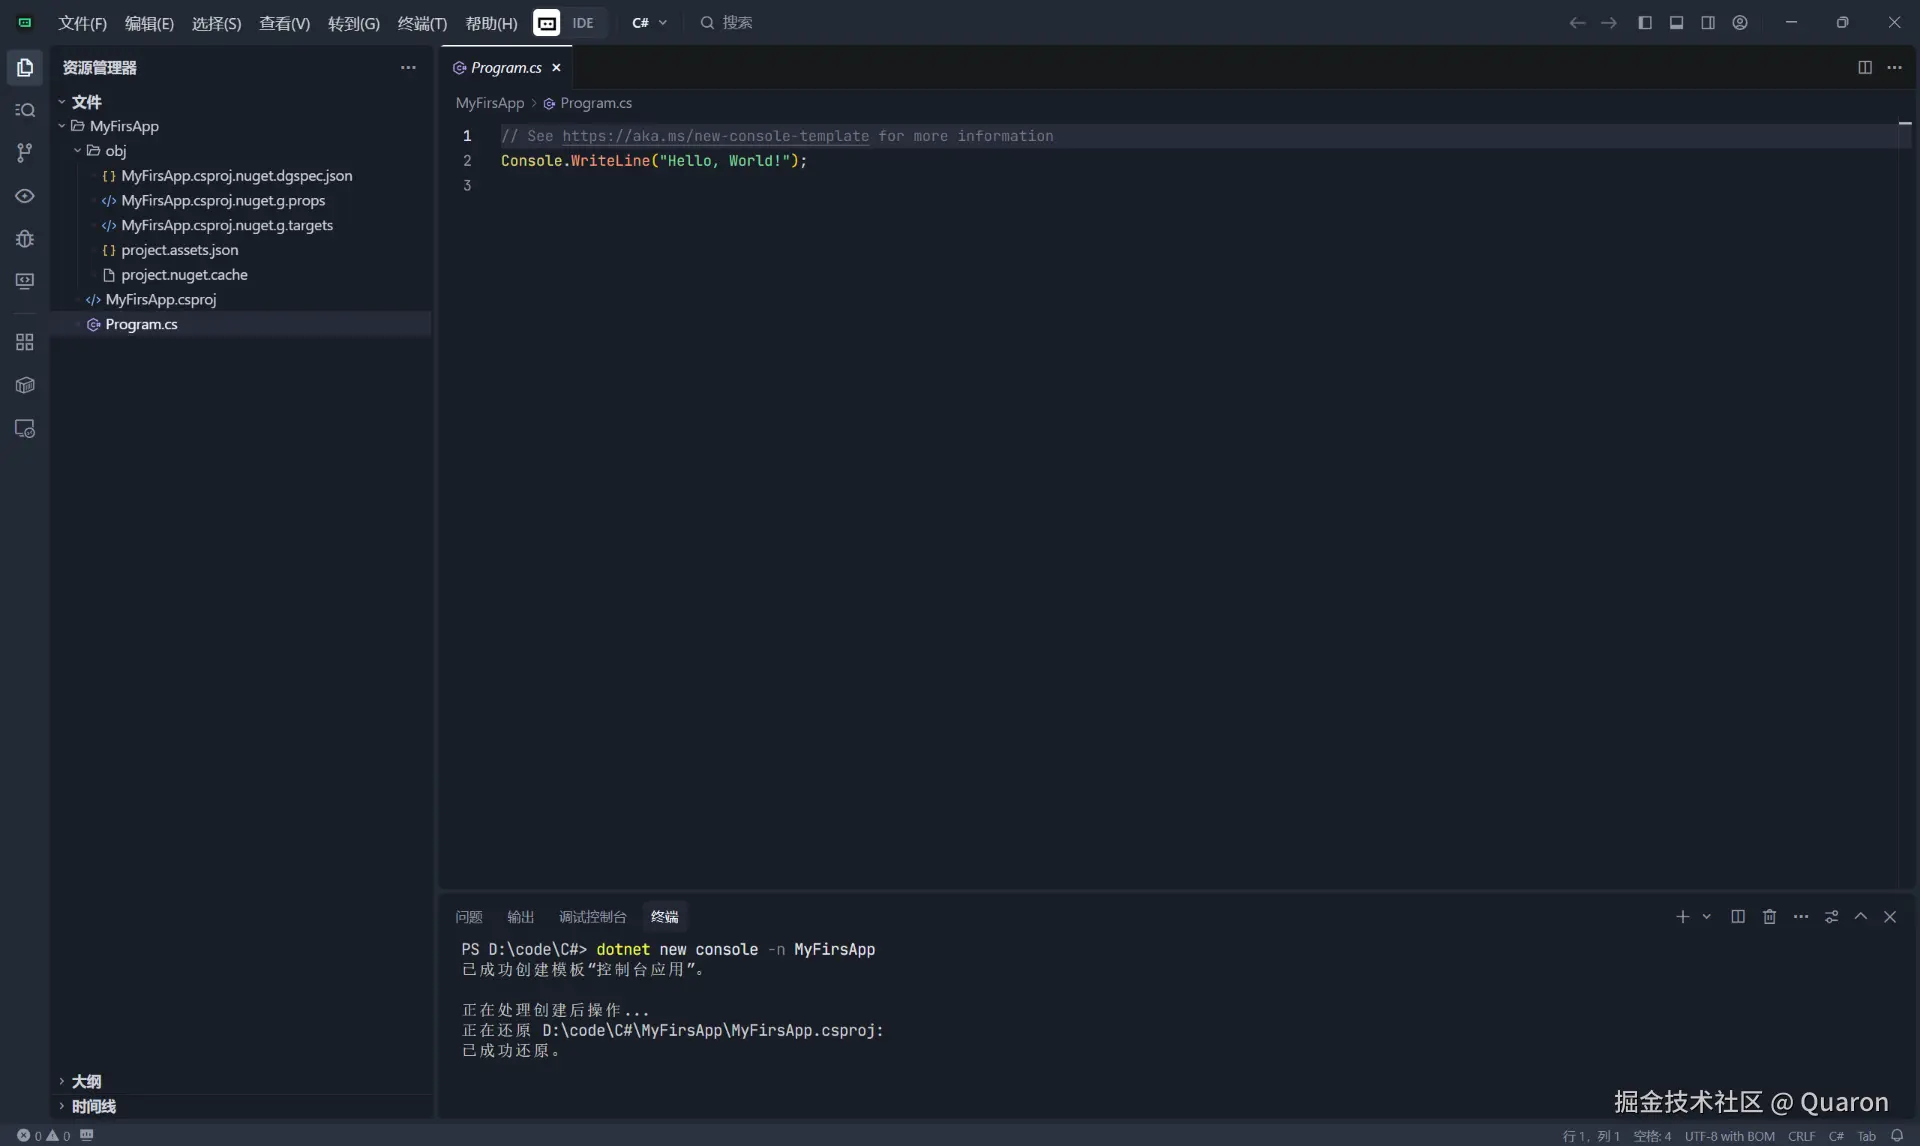Kill the terminal with trash icon
This screenshot has width=1920, height=1146.
point(1769,916)
